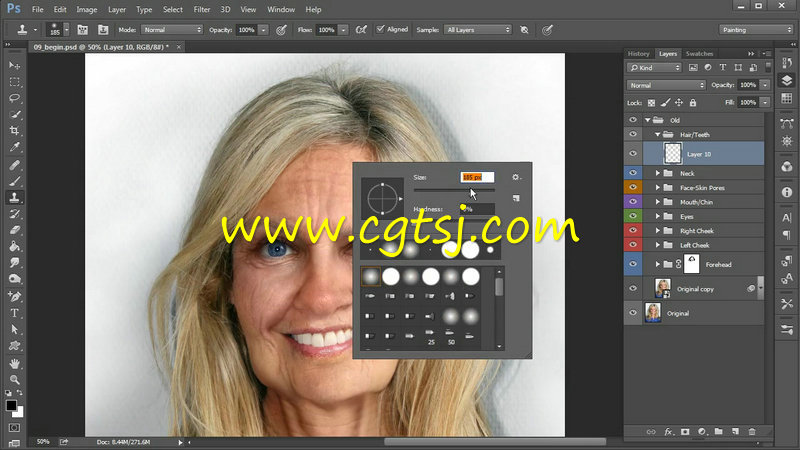
Task: Click delete layer trash icon
Action: (752, 432)
